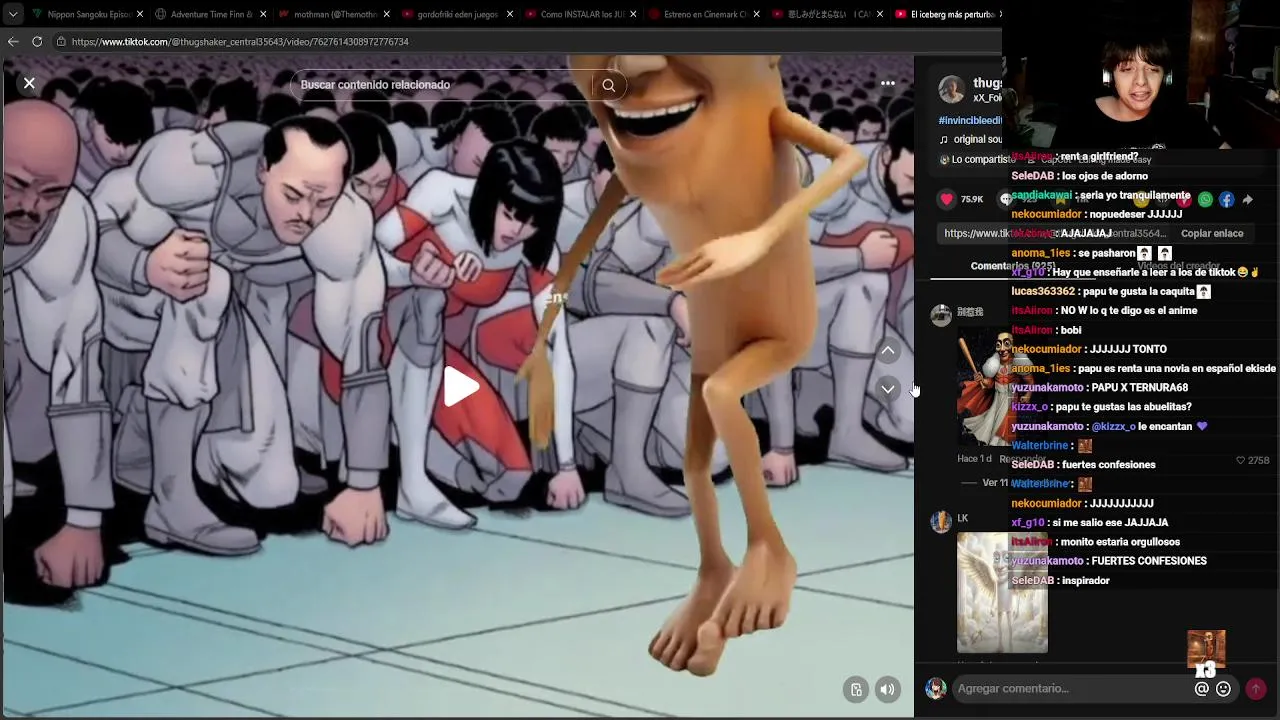Like the video with the heart icon (75.9K)

tap(946, 199)
